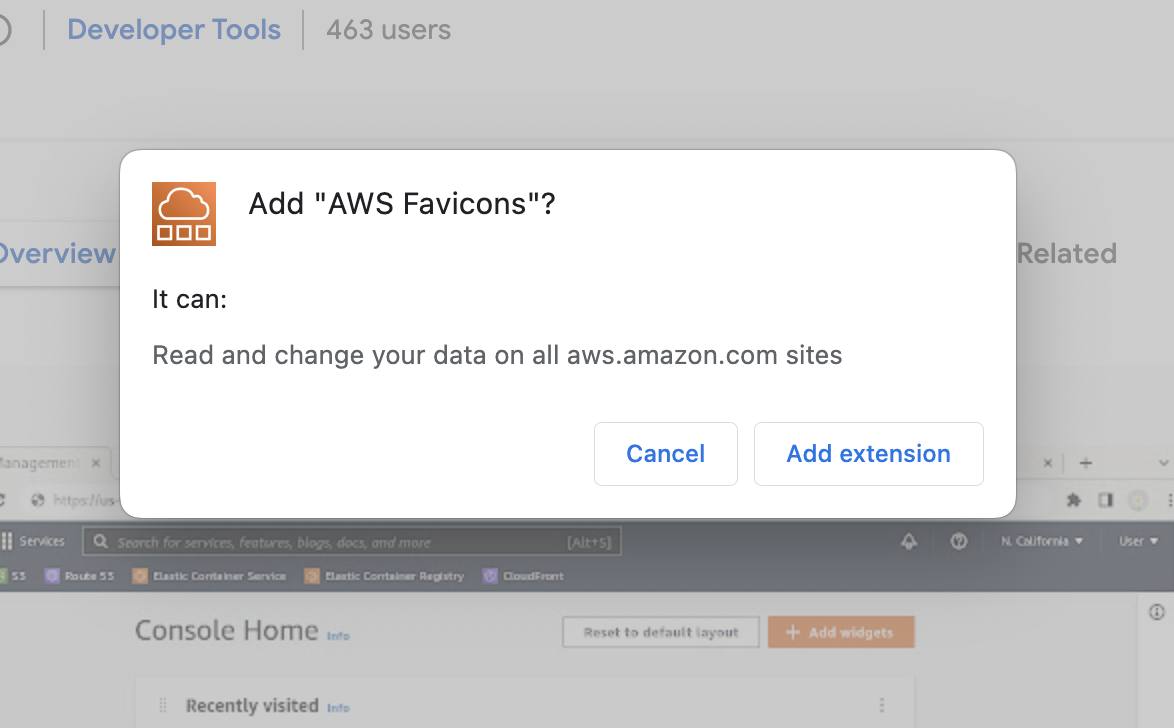Expand the User account dropdown
The width and height of the screenshot is (1174, 728).
pos(1137,540)
